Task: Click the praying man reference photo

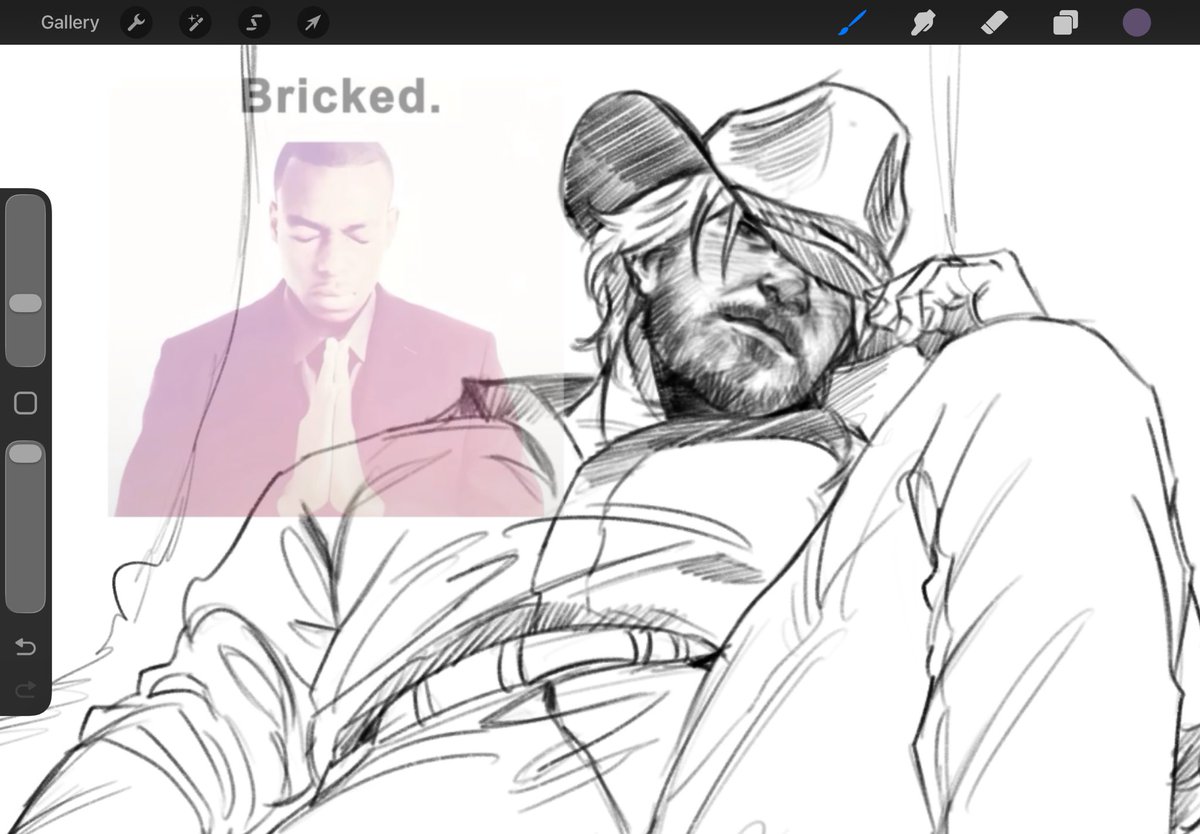Action: [x=328, y=330]
